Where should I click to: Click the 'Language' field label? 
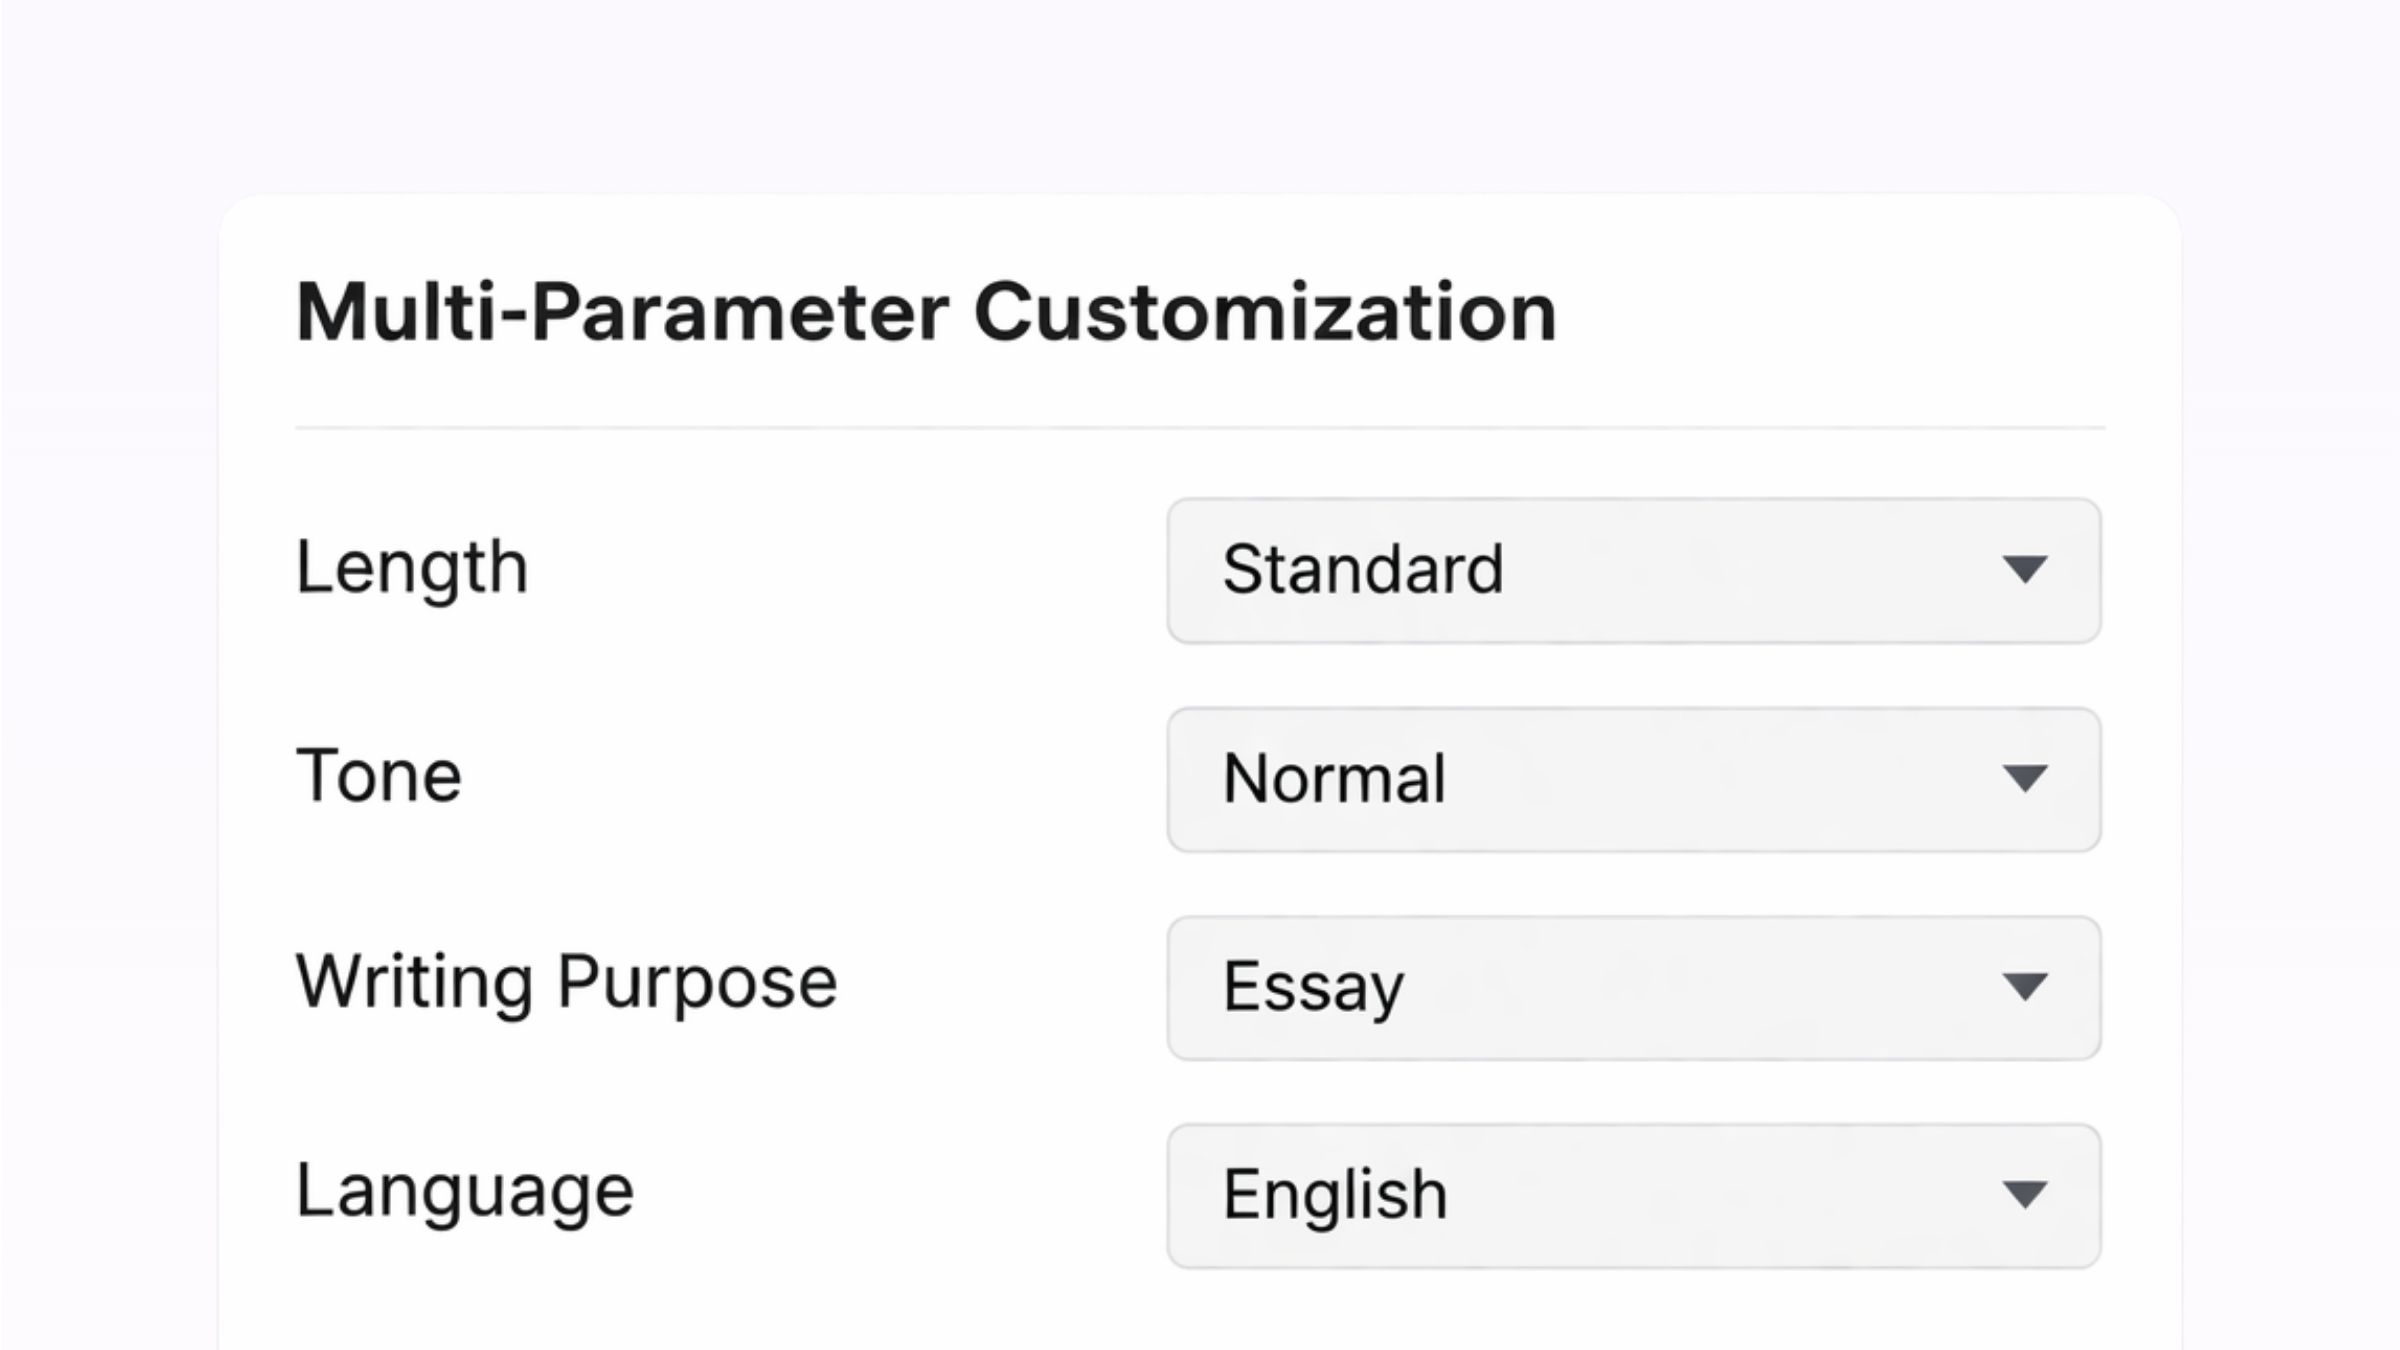464,1190
